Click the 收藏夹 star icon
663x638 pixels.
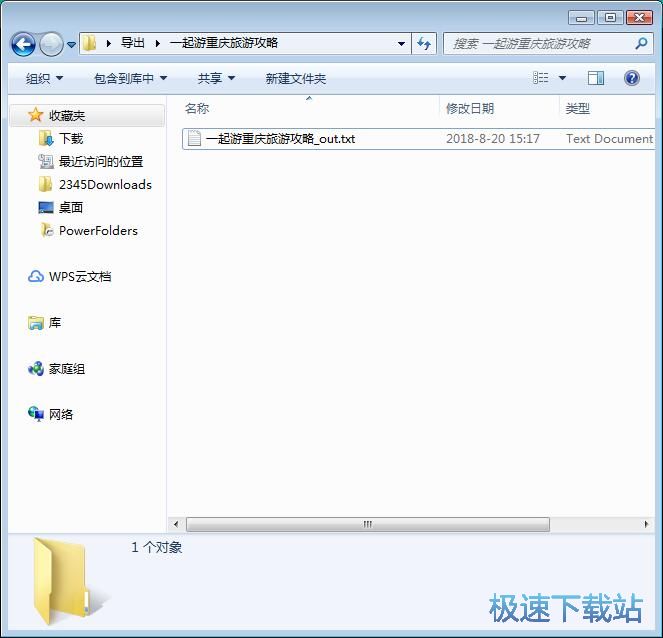36,115
